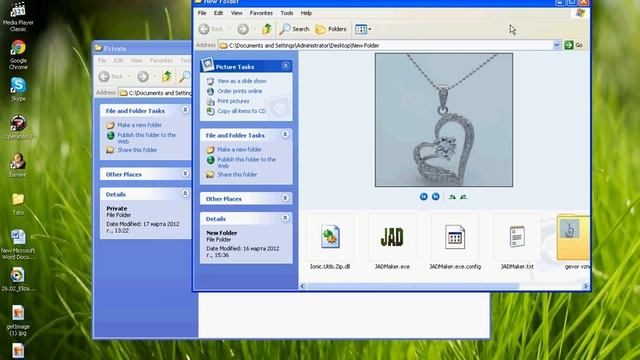The width and height of the screenshot is (640, 360).
Task: Click Previous Image filmstrip button
Action: coord(424,197)
